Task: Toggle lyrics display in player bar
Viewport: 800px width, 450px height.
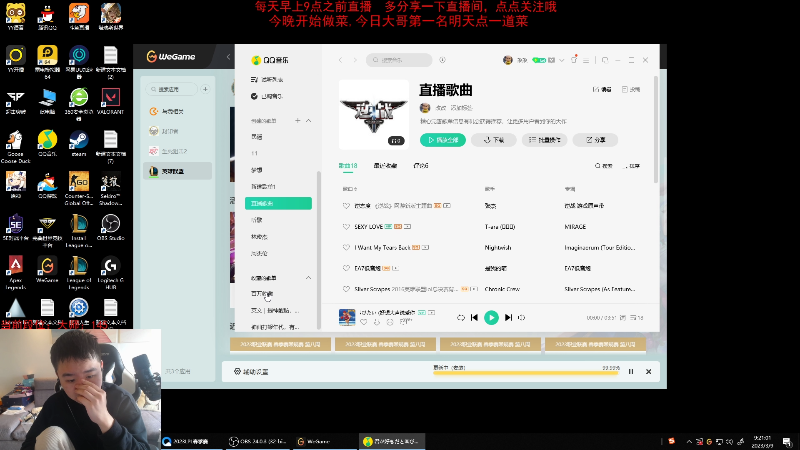Action: tap(622, 317)
